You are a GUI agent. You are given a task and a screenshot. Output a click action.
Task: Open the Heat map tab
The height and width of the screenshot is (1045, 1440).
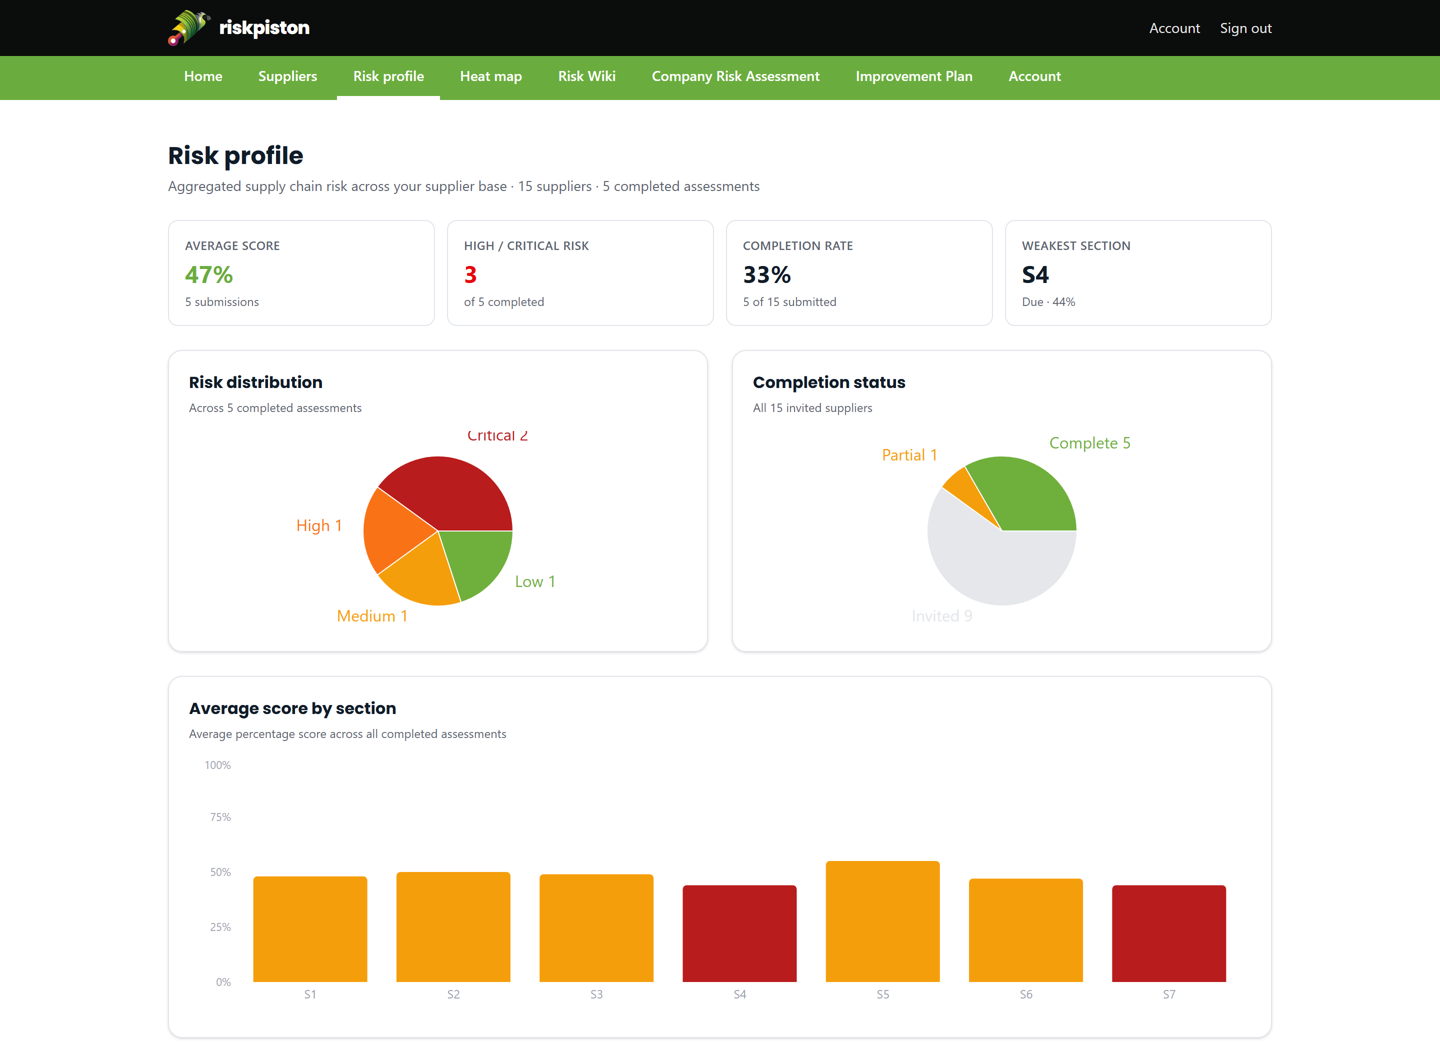[x=491, y=77]
